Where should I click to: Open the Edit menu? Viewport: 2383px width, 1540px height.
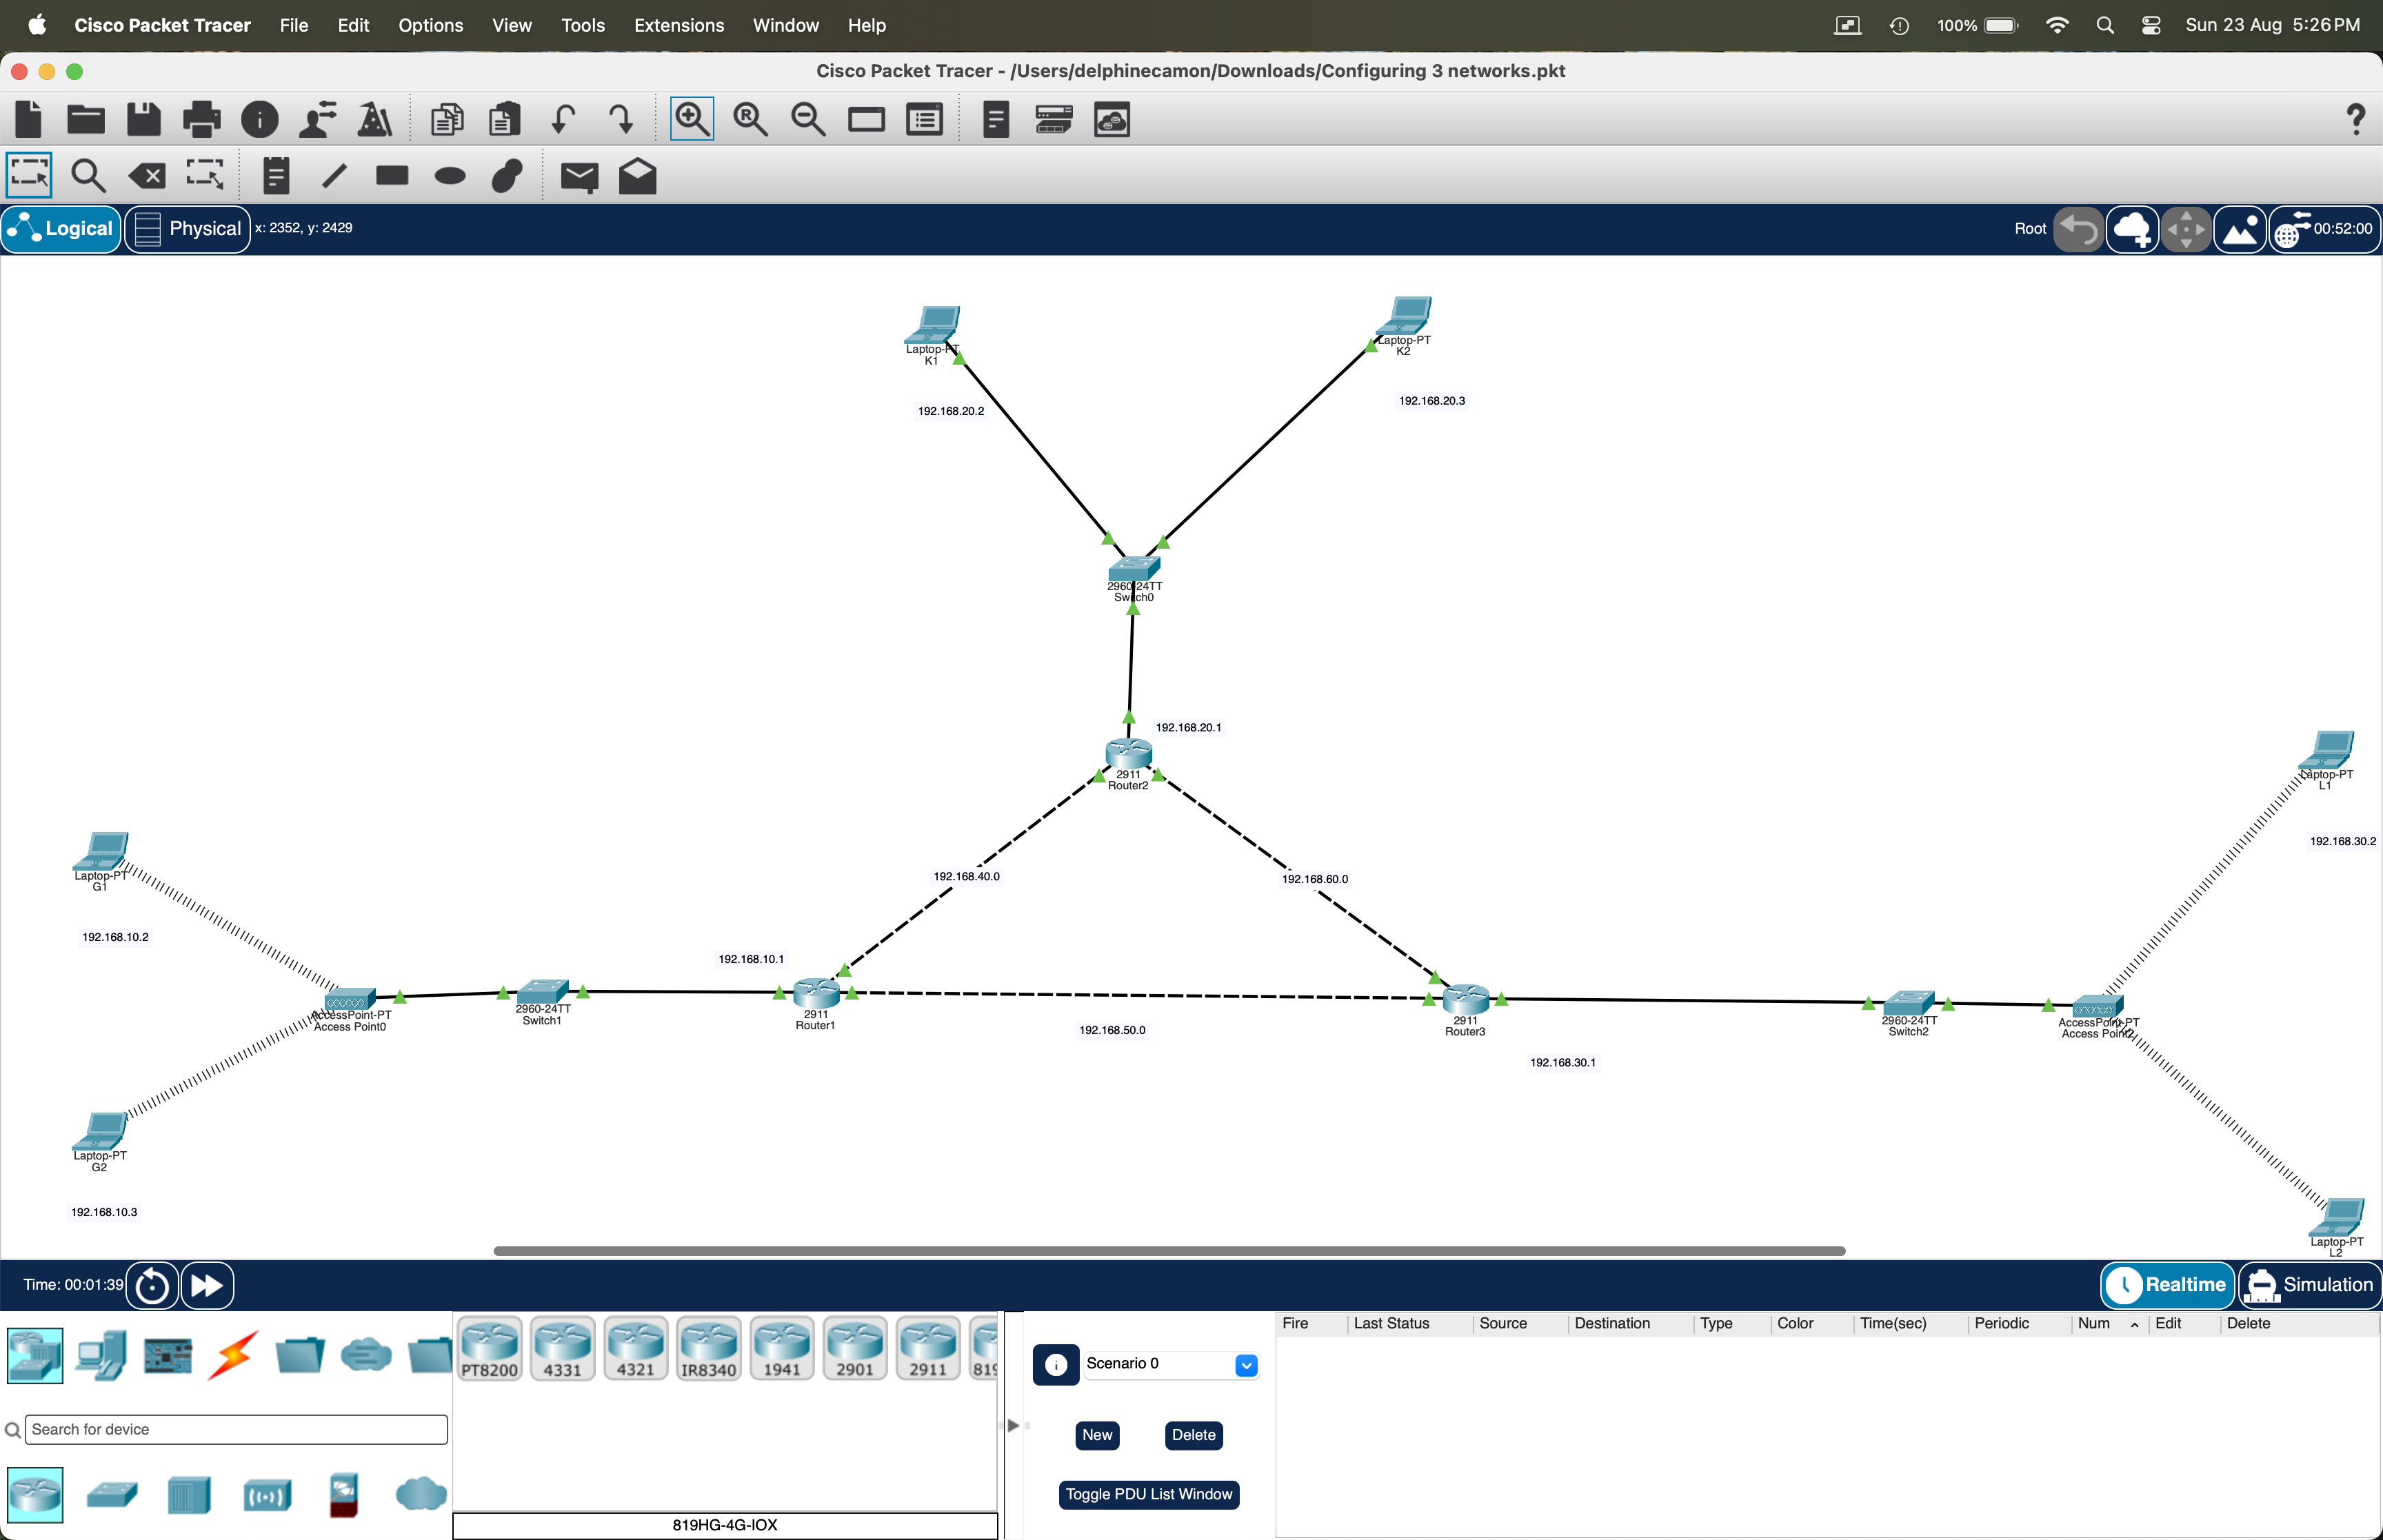coord(353,25)
